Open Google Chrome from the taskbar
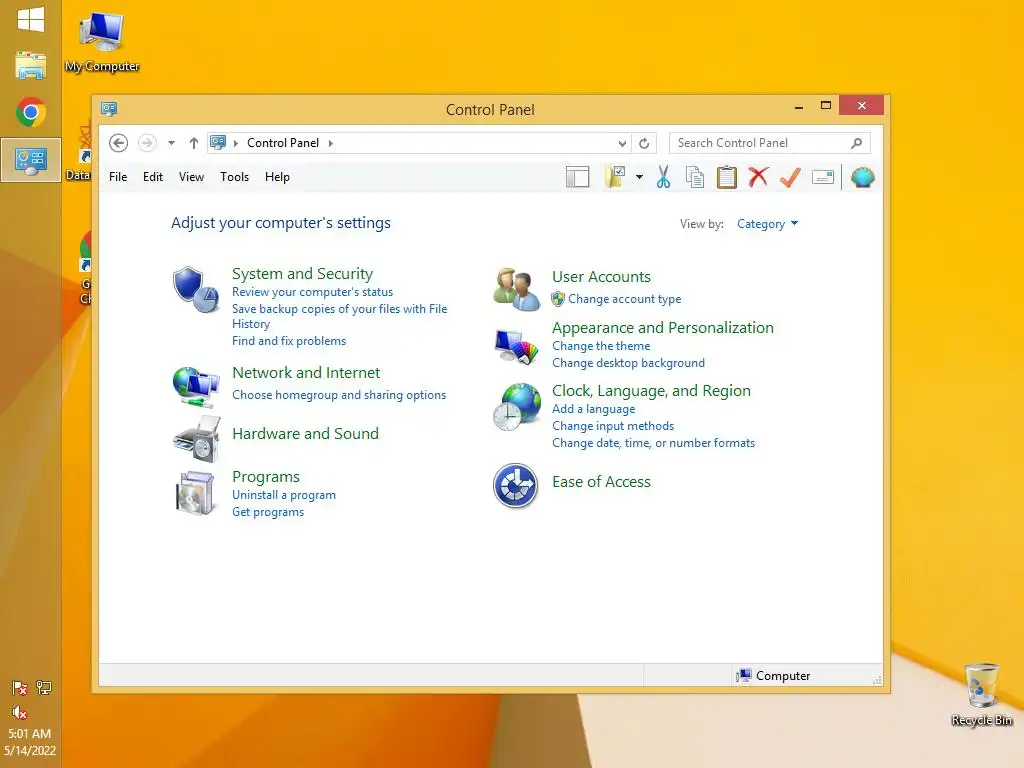This screenshot has width=1024, height=768. pos(31,112)
